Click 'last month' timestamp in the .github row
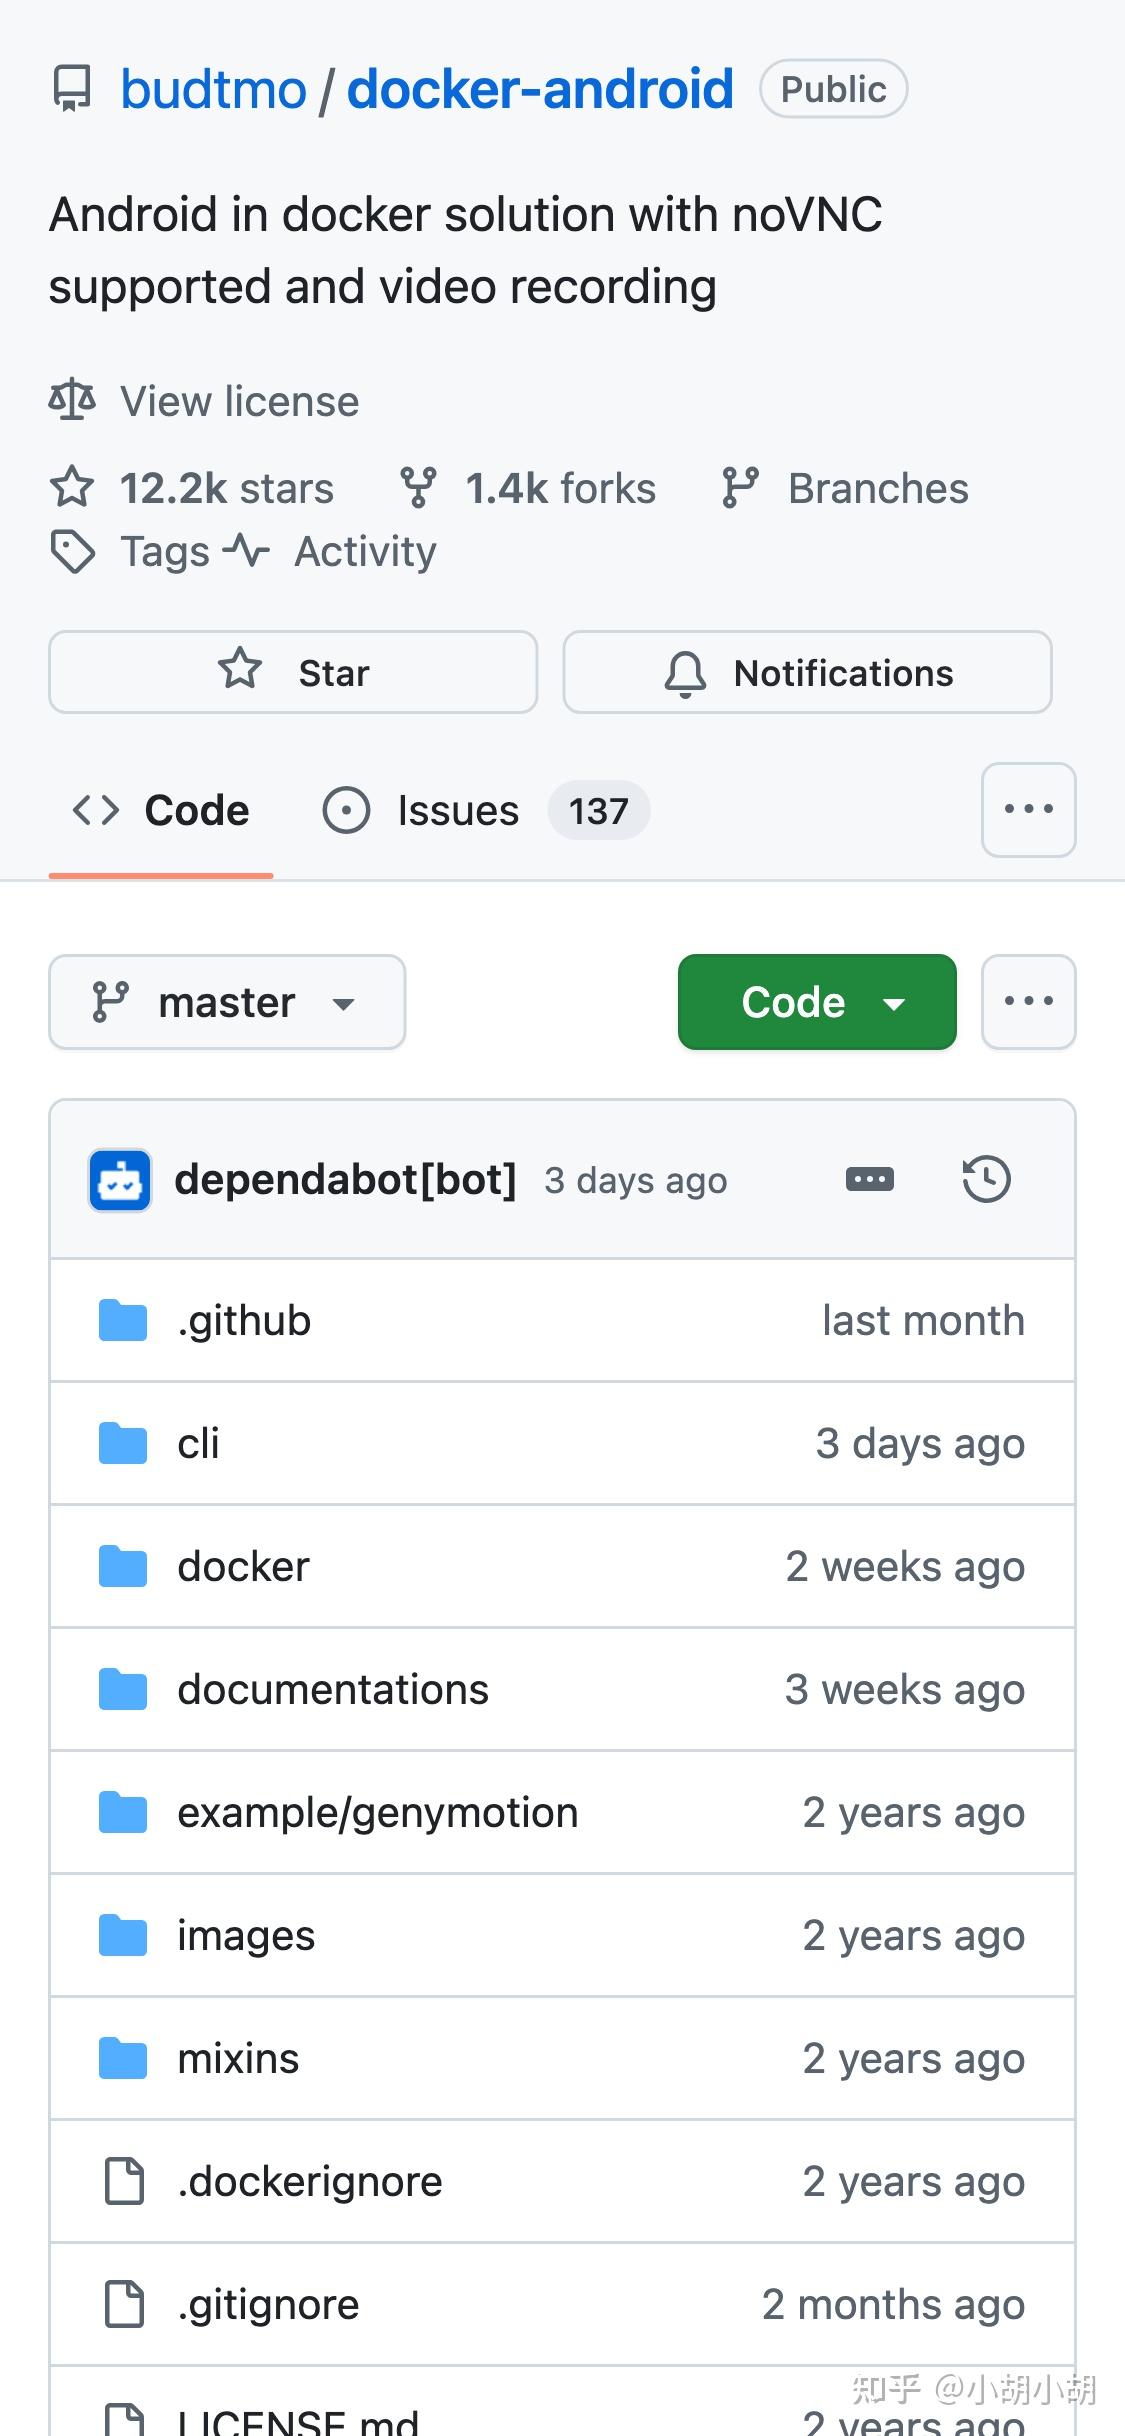Screen dimensions: 1125x2436 coord(923,1320)
